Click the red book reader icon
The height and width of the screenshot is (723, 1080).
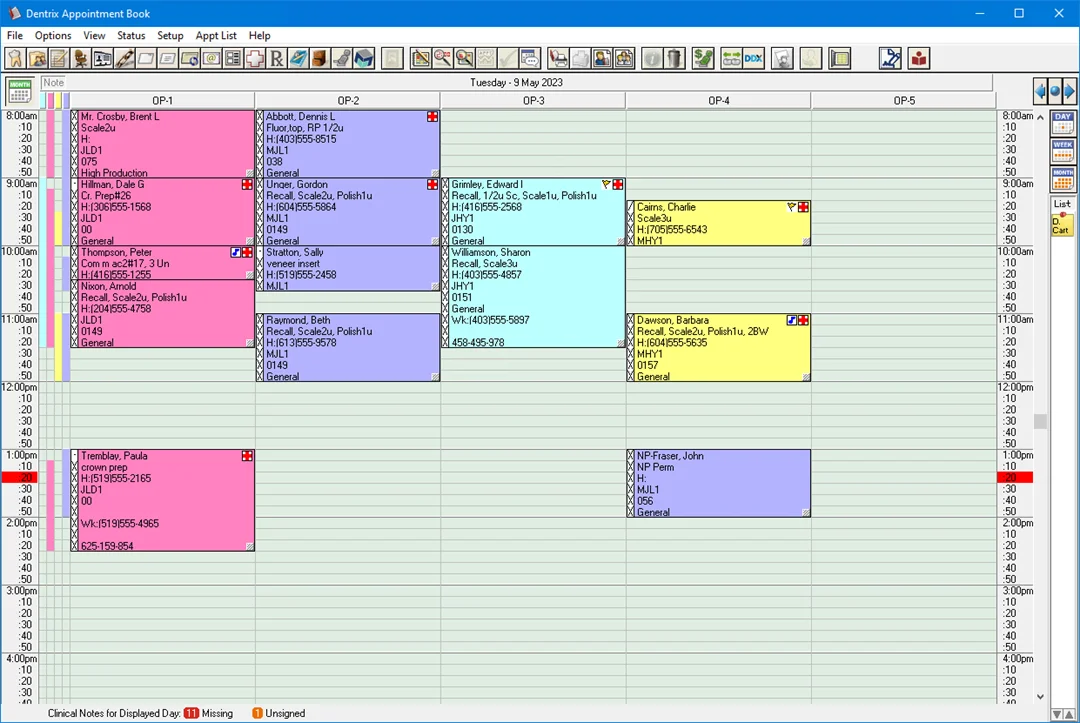tap(918, 59)
